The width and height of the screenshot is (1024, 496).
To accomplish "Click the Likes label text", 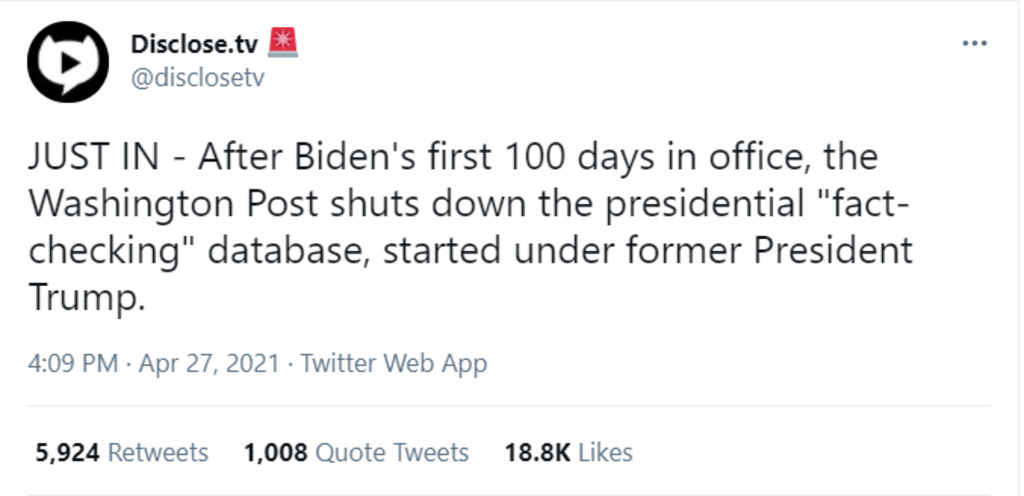I will pos(606,452).
